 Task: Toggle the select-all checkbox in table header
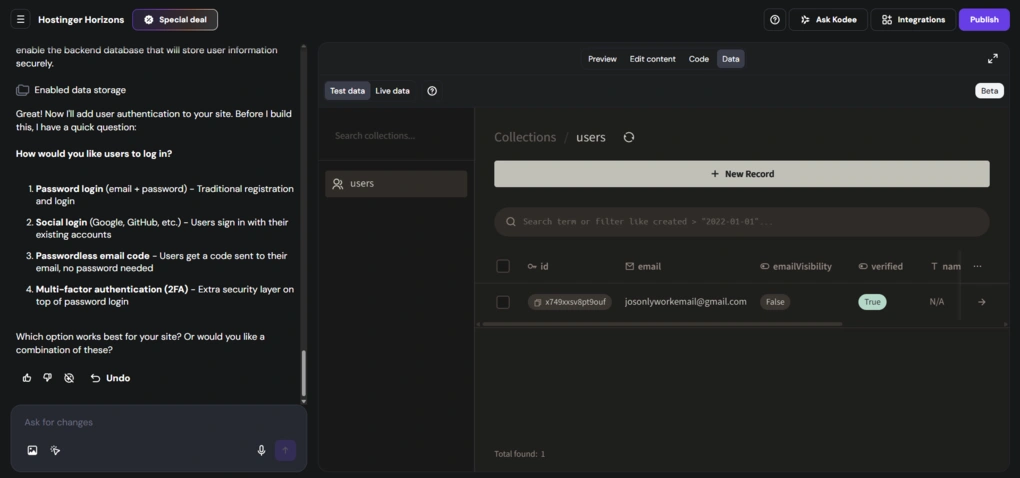503,266
